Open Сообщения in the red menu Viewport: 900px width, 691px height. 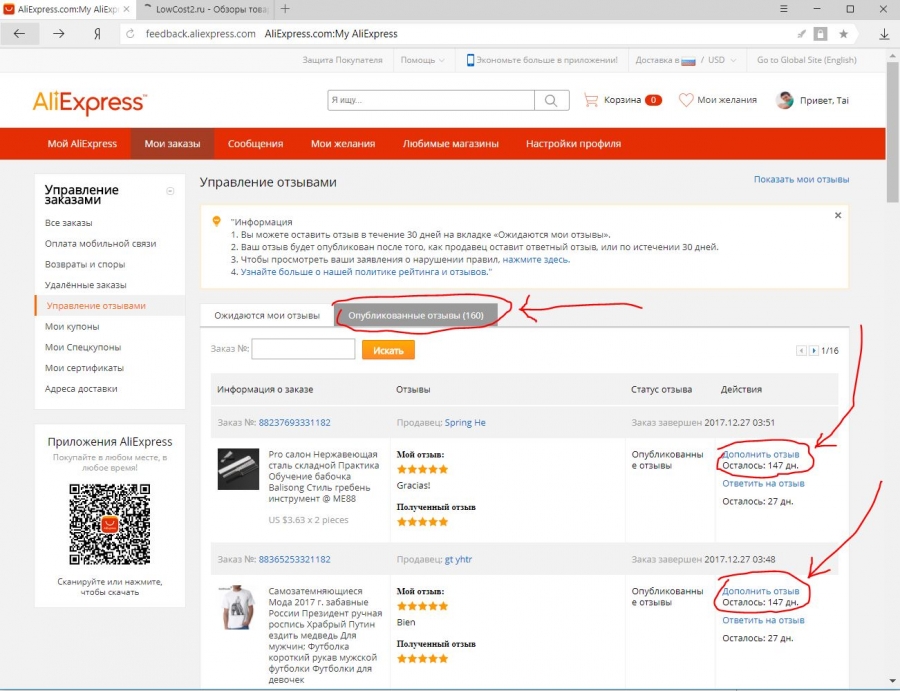tap(255, 144)
